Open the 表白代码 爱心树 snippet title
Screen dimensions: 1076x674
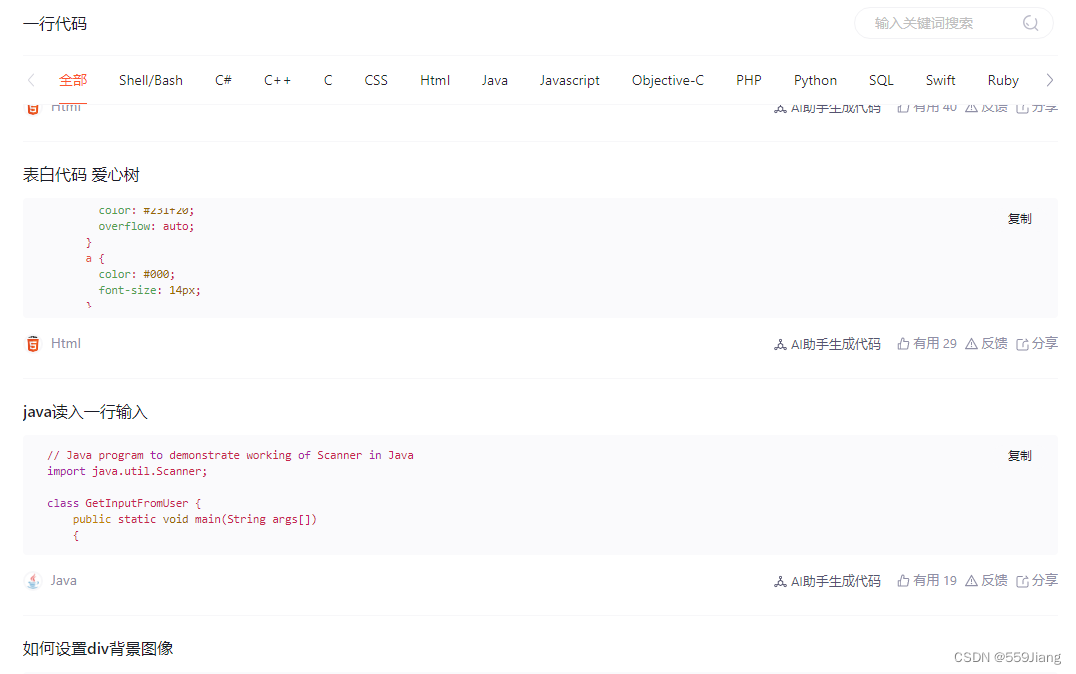pyautogui.click(x=81, y=175)
